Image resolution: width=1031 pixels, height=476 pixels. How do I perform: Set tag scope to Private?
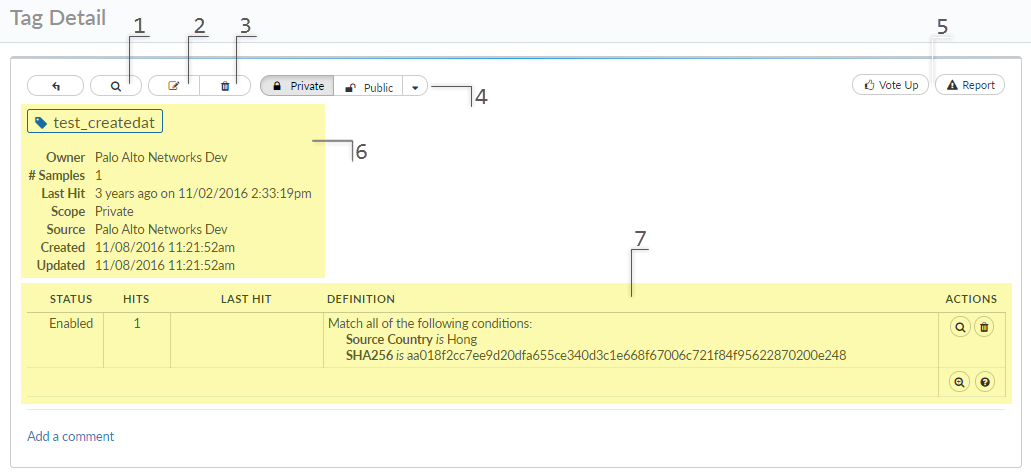(297, 86)
